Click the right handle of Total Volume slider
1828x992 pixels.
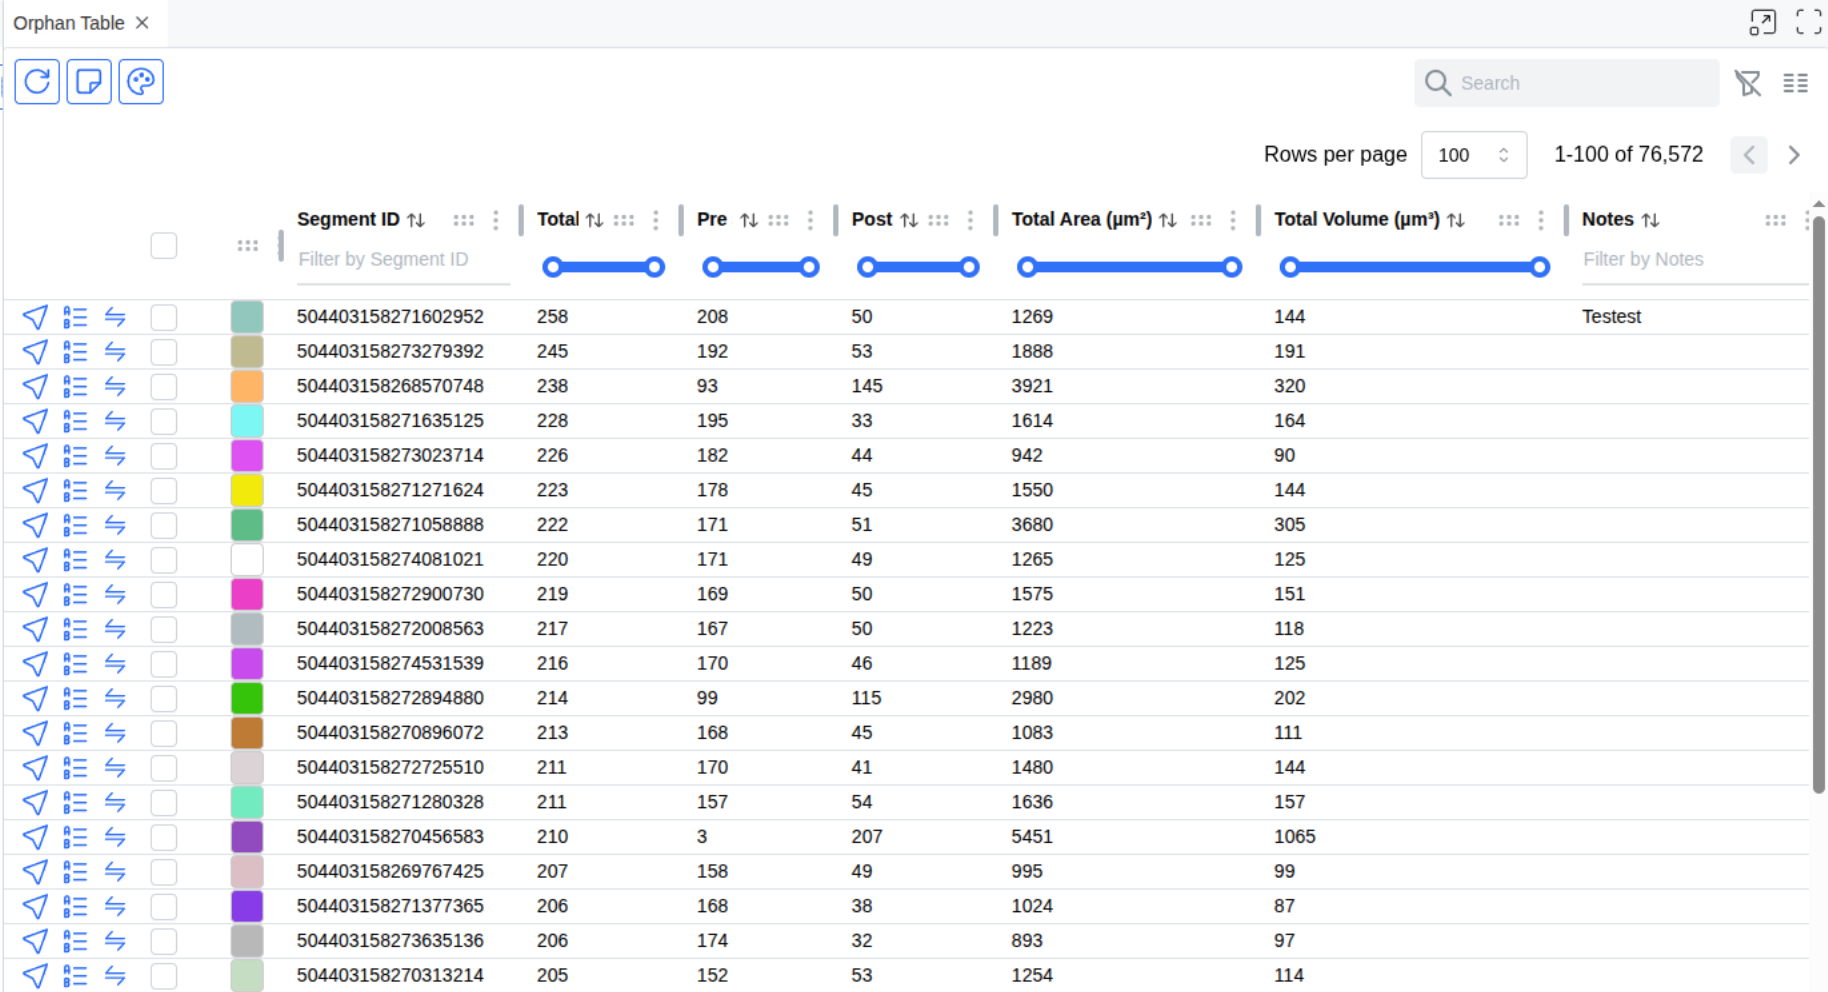click(1540, 267)
